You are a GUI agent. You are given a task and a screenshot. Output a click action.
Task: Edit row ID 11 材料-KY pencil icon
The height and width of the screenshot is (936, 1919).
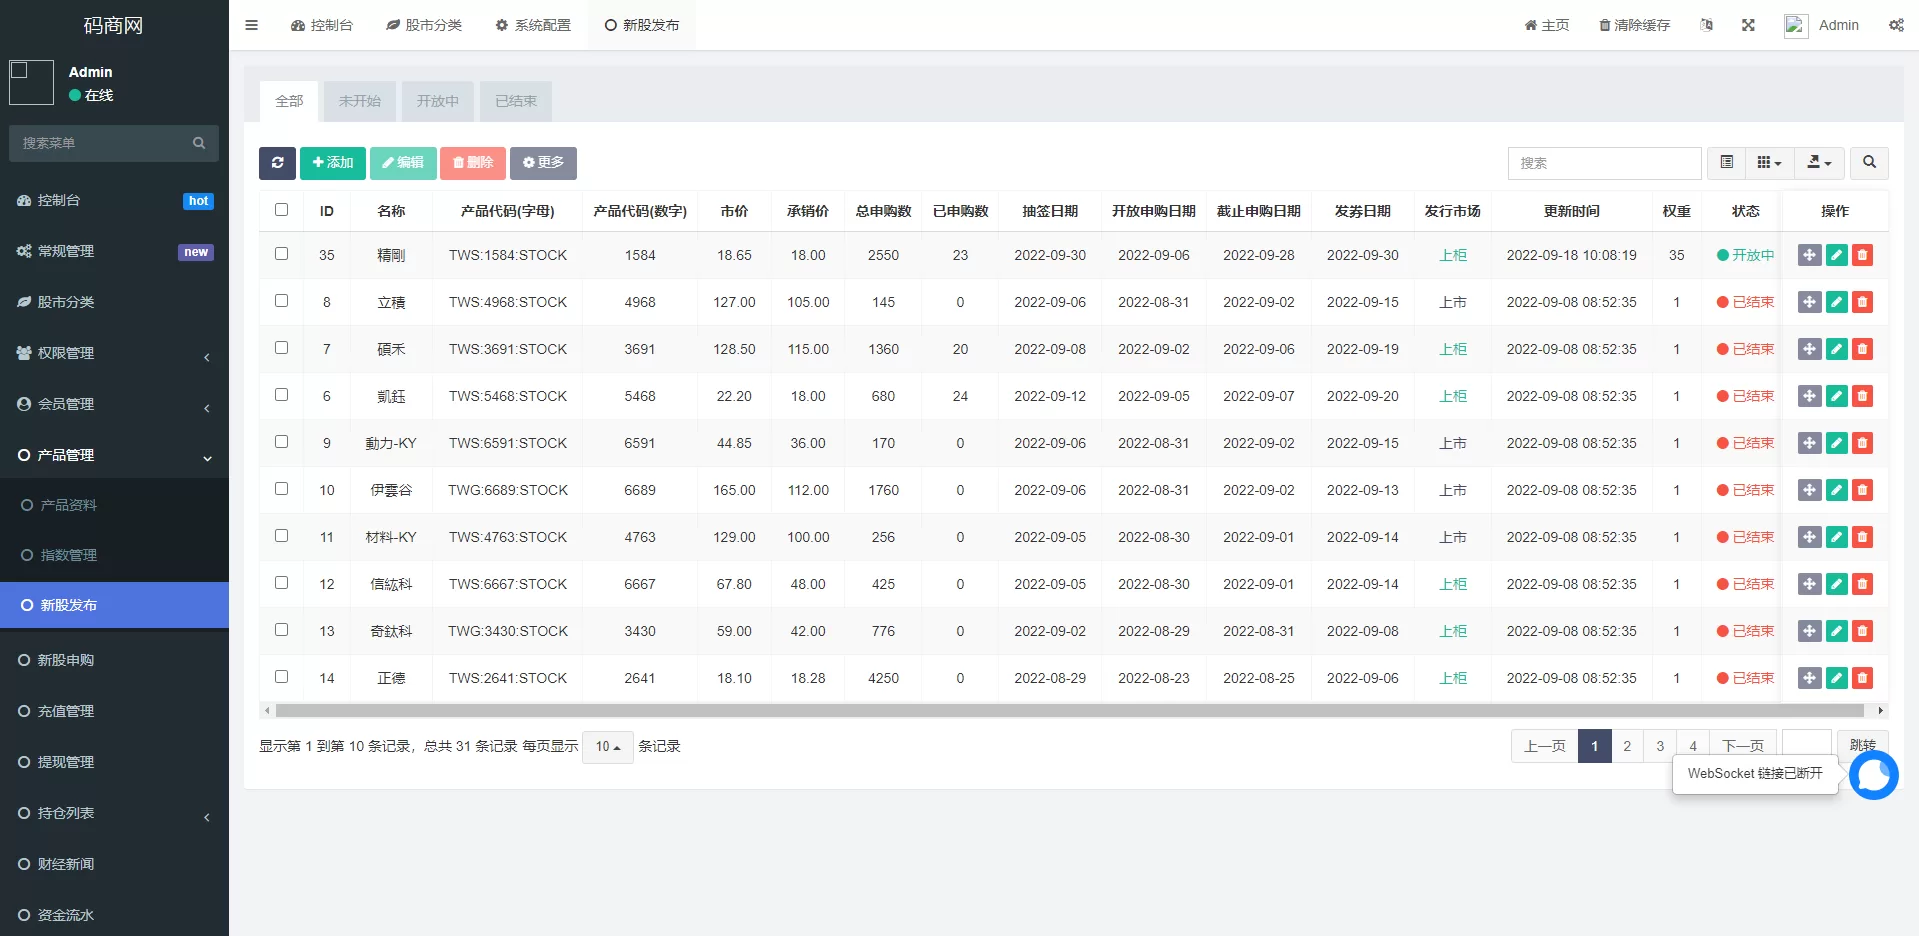click(1836, 537)
